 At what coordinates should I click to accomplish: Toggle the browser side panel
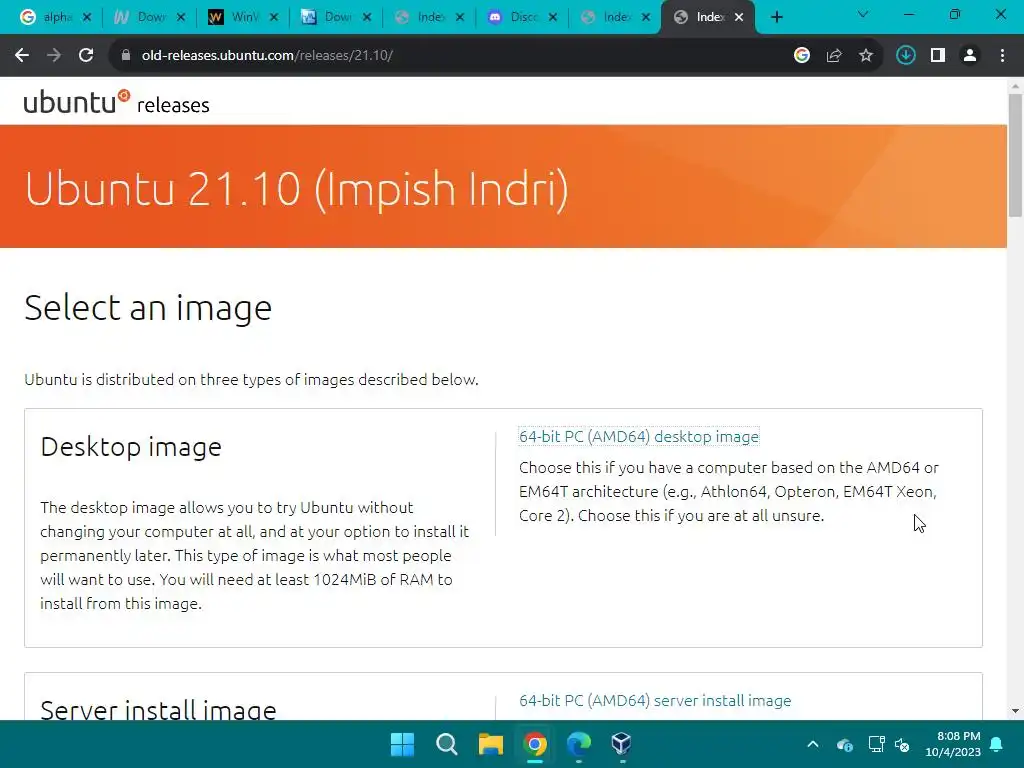(938, 56)
